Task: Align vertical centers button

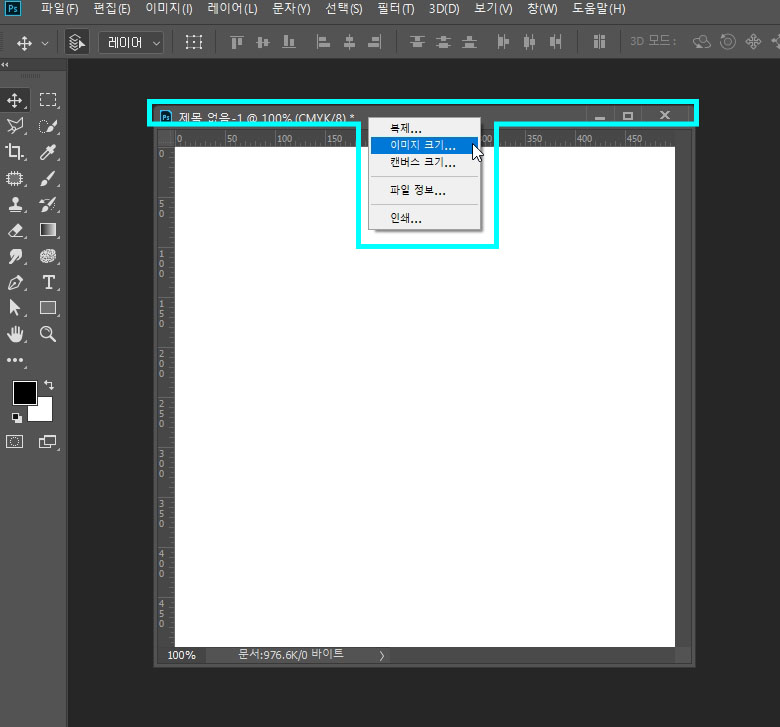Action: click(263, 42)
